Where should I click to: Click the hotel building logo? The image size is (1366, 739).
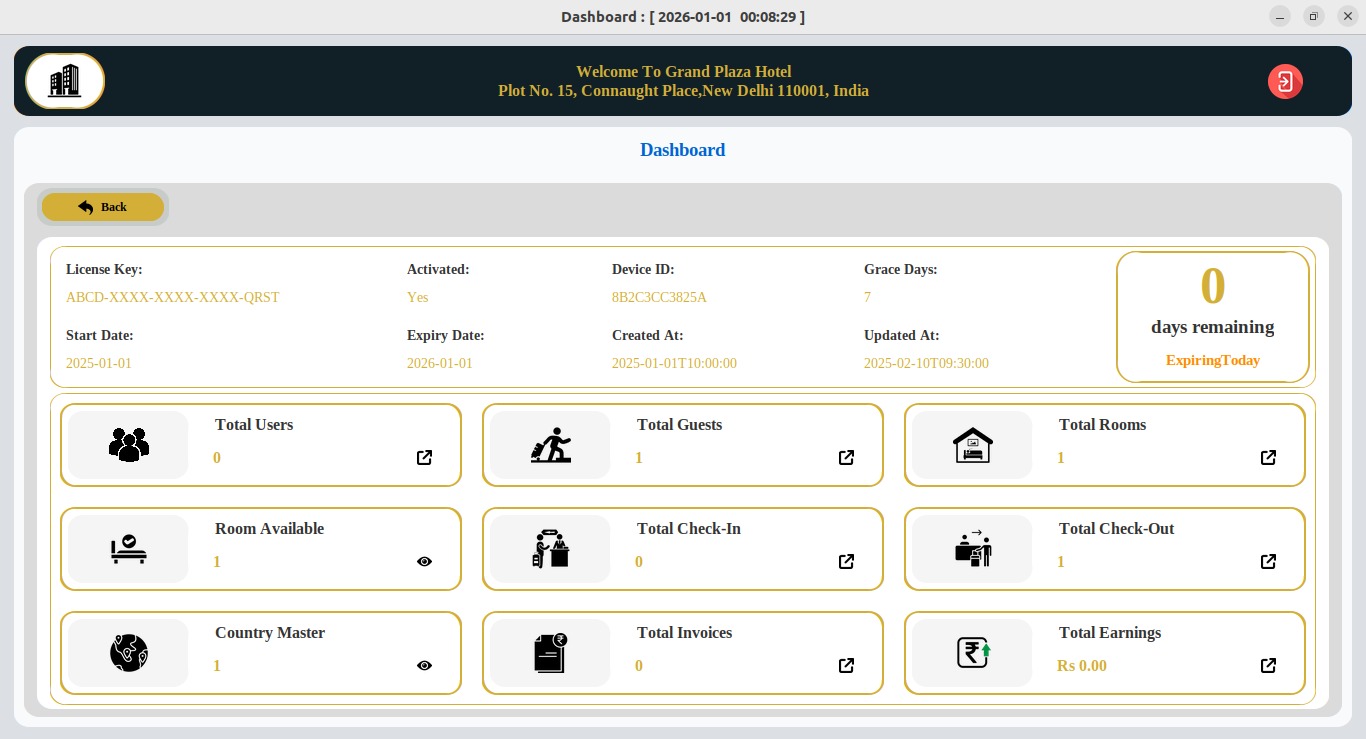click(65, 81)
